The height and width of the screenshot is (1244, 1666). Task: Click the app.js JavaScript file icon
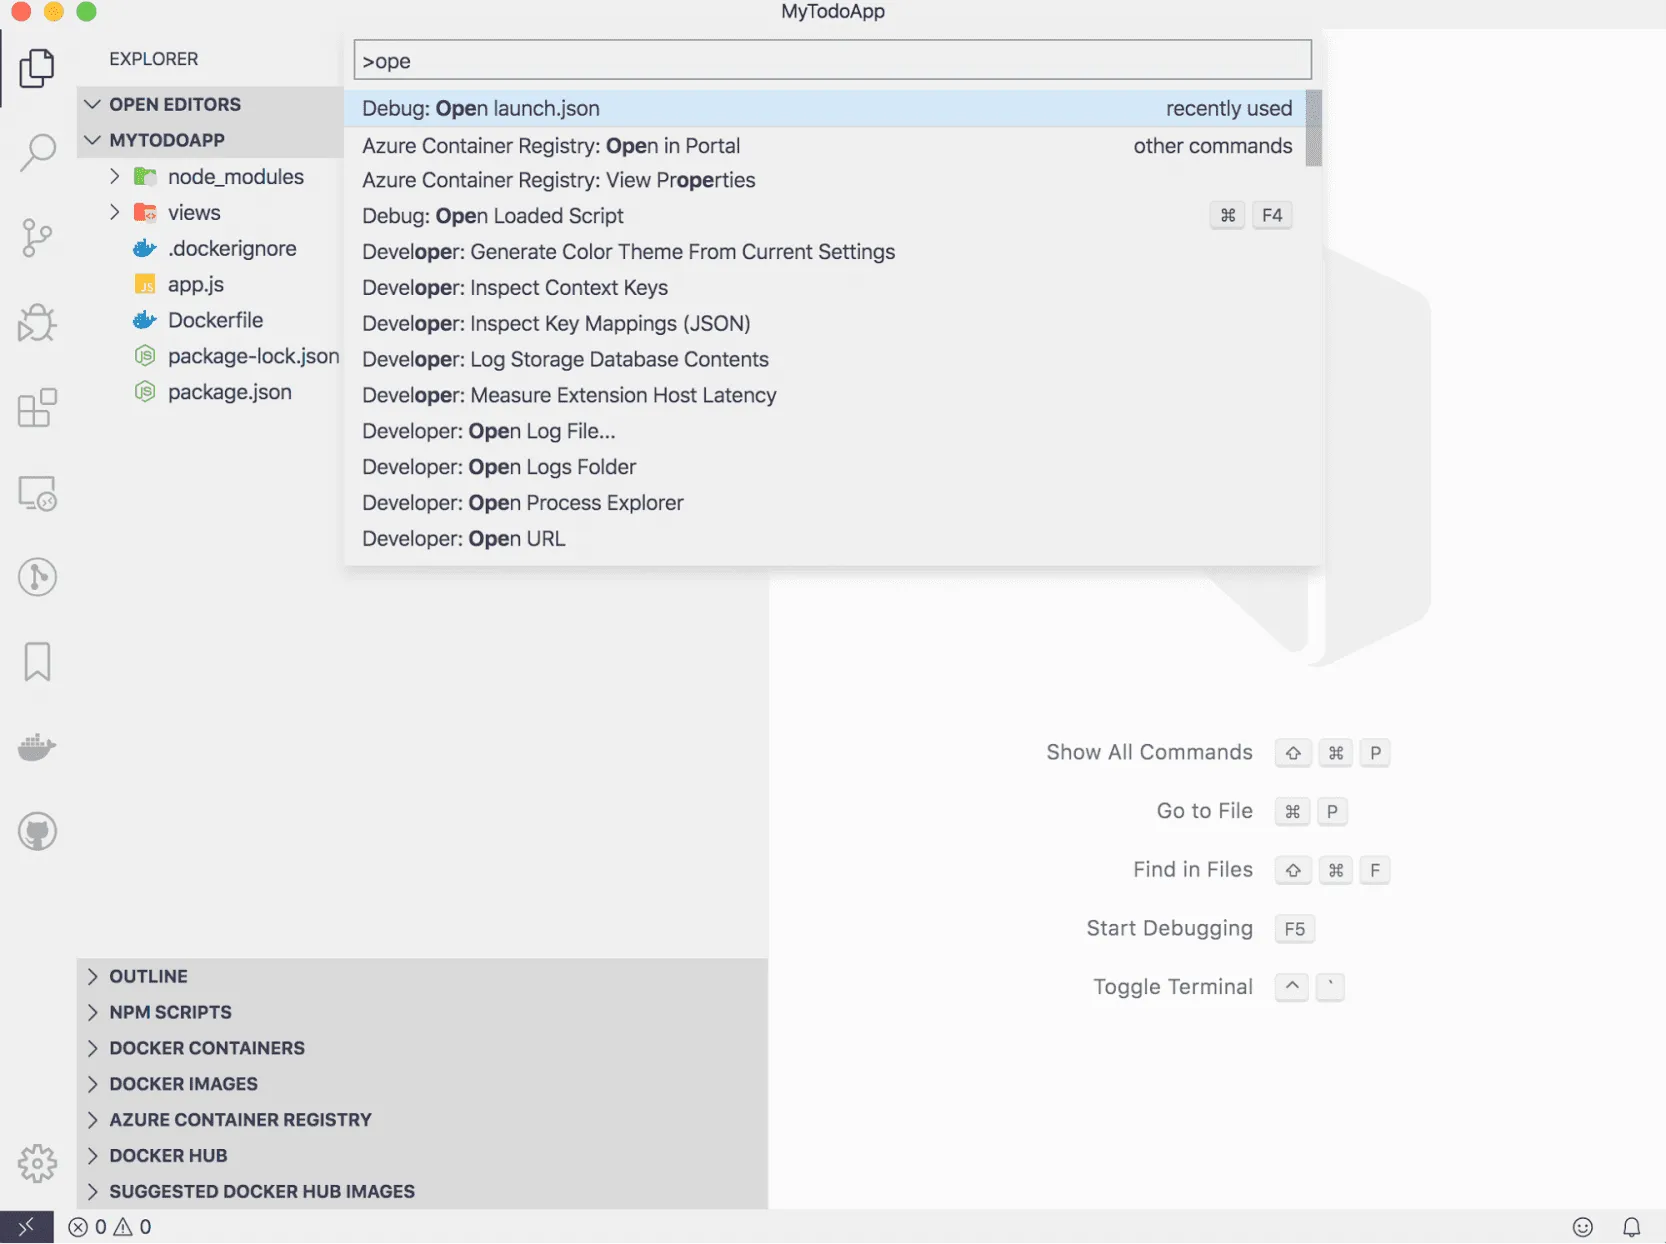click(145, 284)
